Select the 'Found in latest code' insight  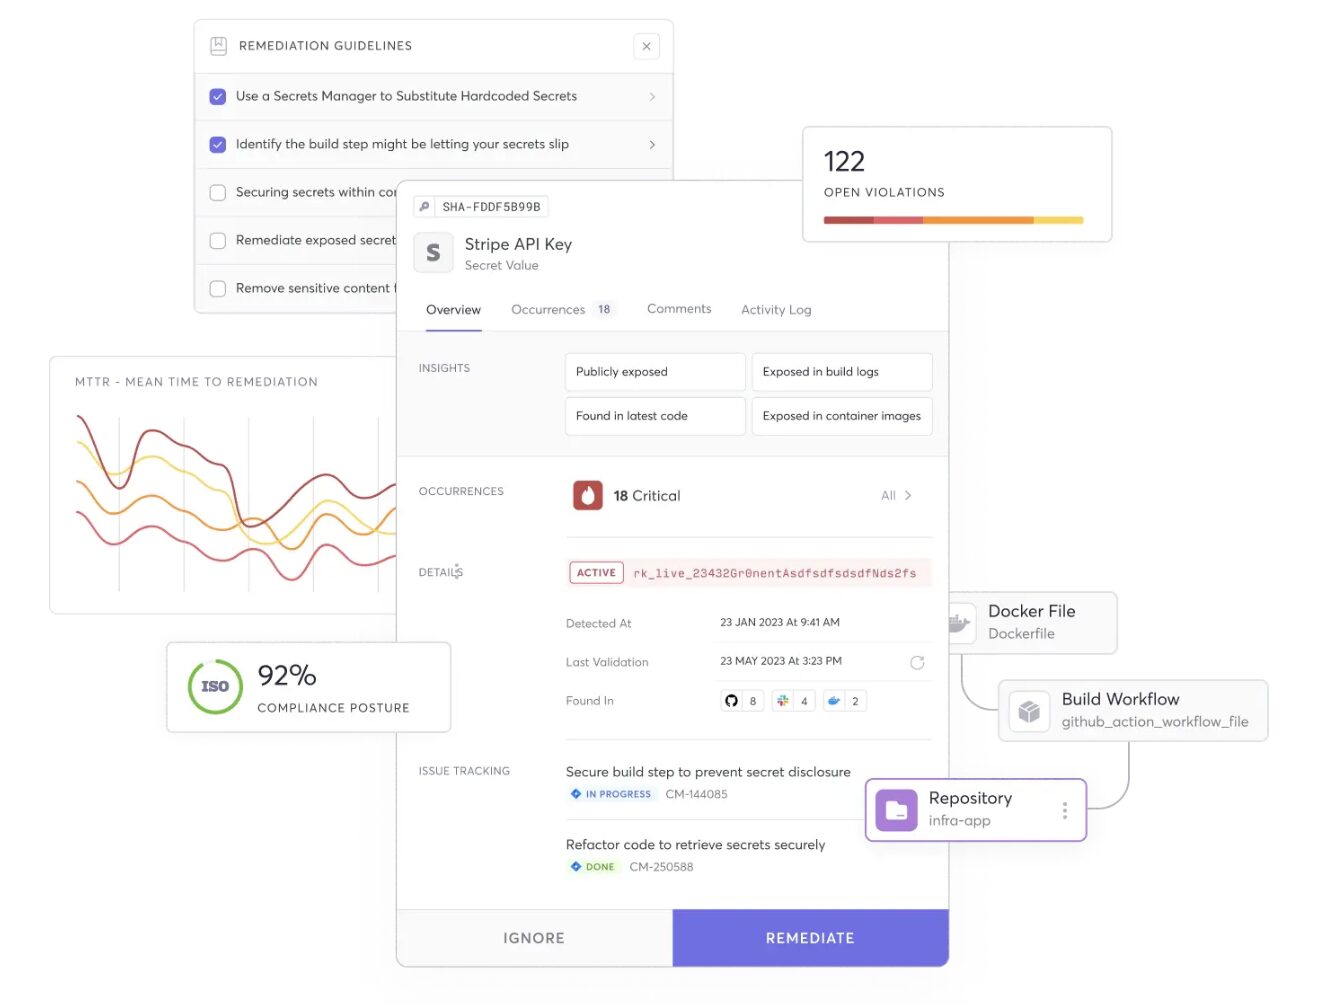pos(655,416)
